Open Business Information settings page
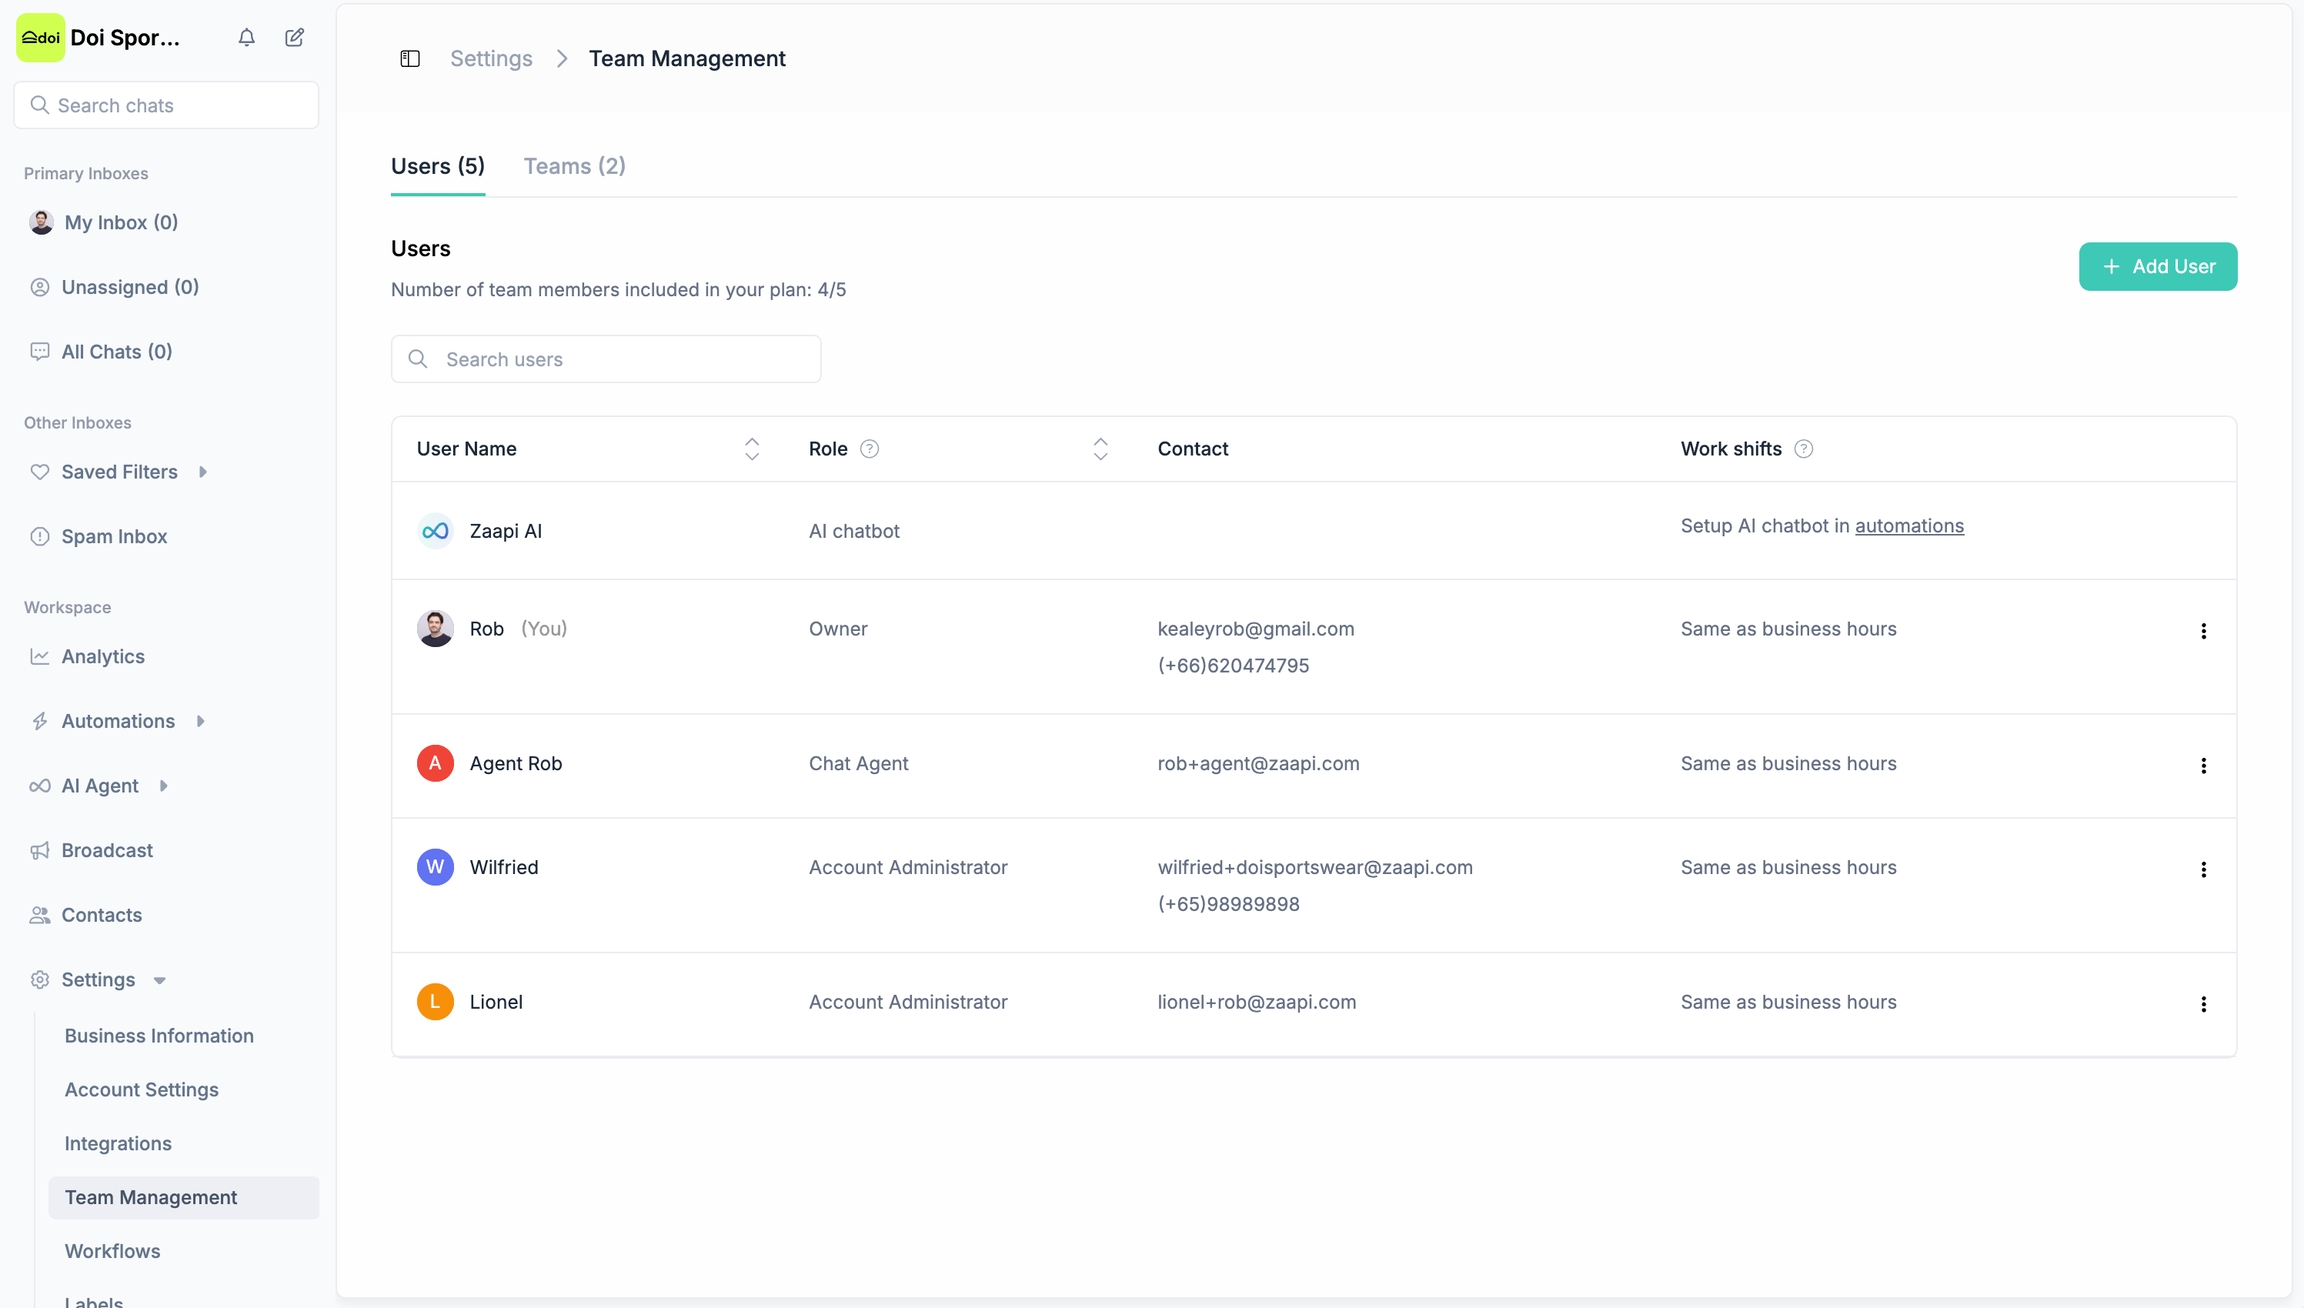 [159, 1035]
